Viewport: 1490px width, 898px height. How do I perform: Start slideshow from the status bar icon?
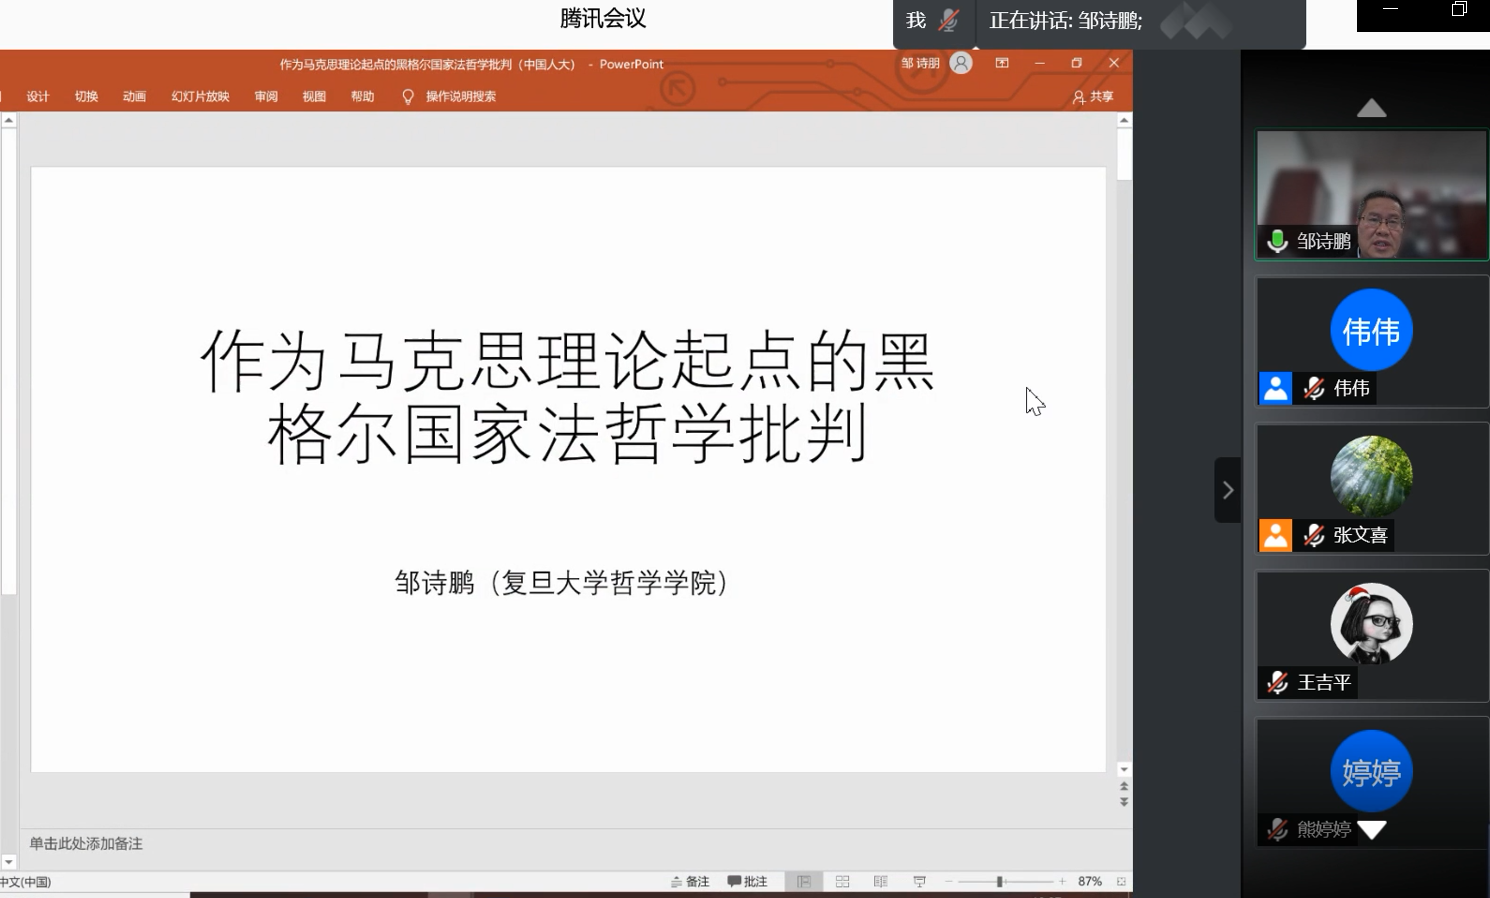[917, 881]
